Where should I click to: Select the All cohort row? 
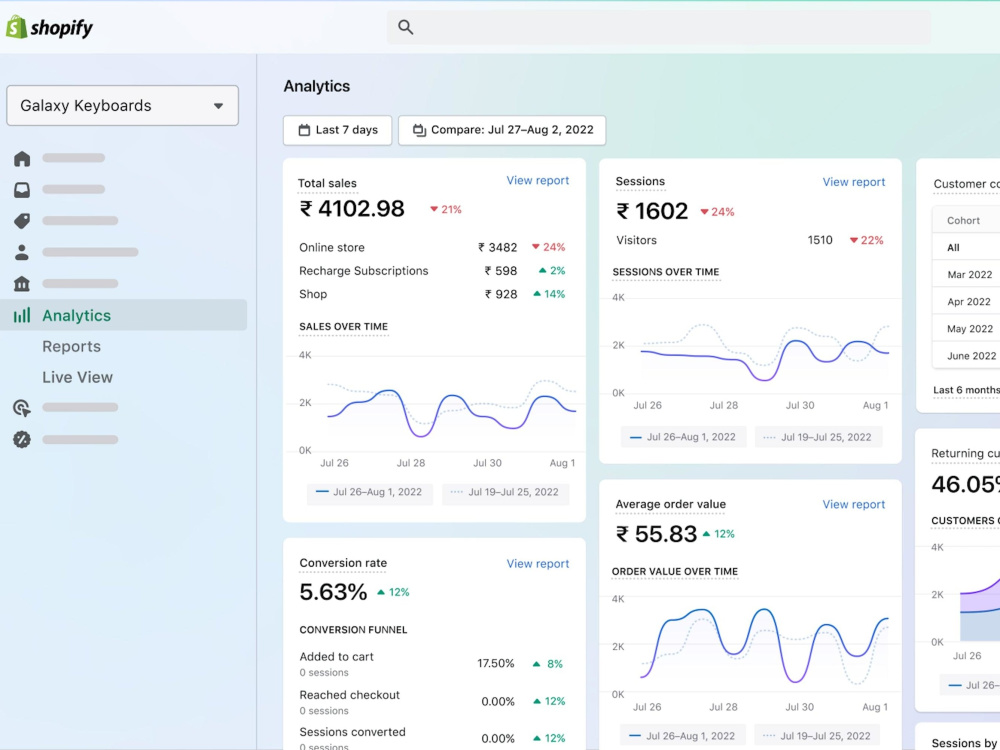pyautogui.click(x=966, y=247)
